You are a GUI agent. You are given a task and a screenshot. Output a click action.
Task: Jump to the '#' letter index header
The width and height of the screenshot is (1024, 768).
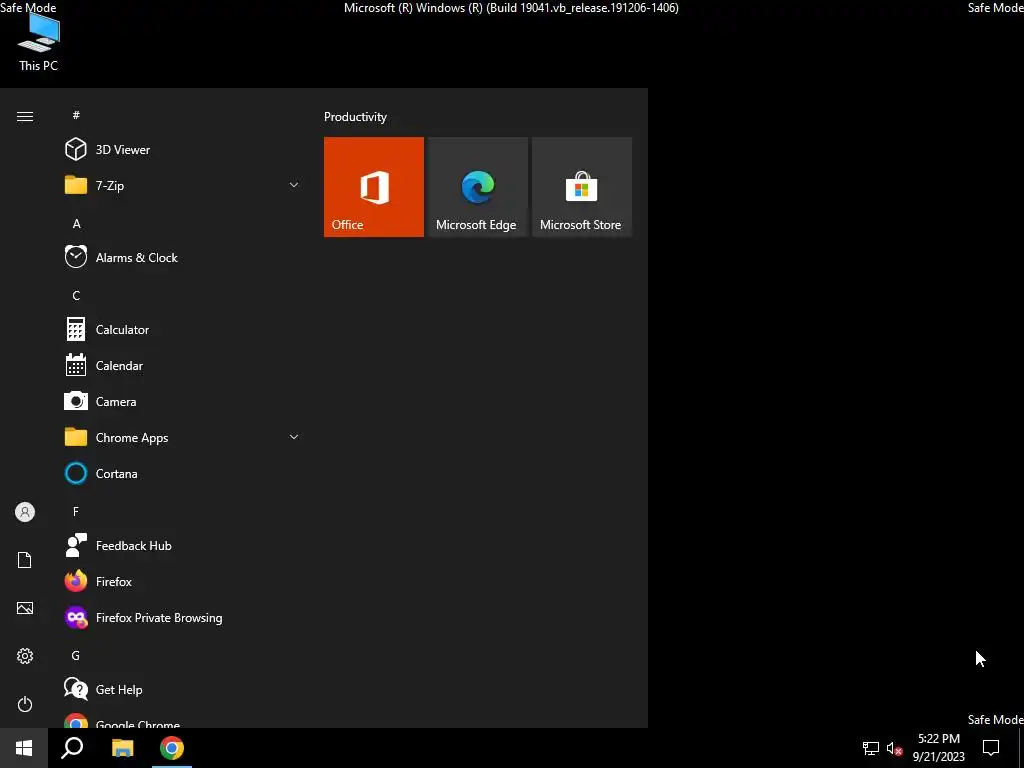76,115
